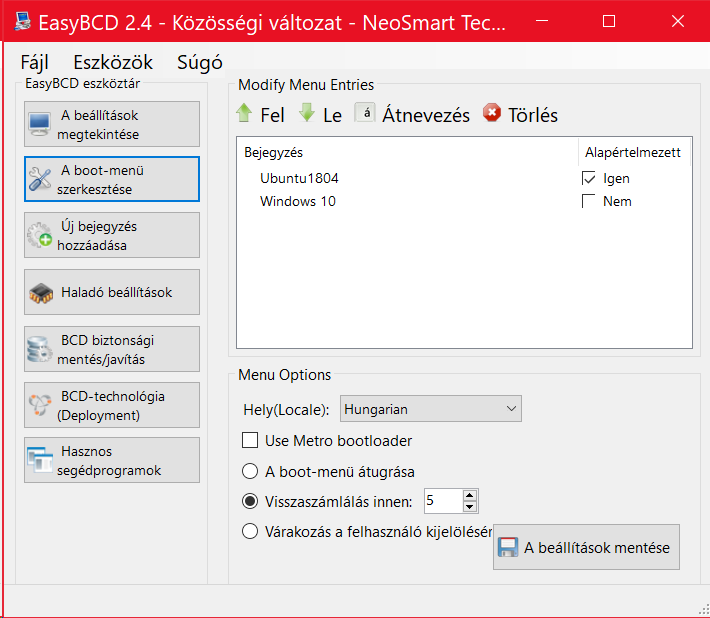Image resolution: width=710 pixels, height=618 pixels.
Task: Click the Törlés delete label
Action: tap(533, 115)
